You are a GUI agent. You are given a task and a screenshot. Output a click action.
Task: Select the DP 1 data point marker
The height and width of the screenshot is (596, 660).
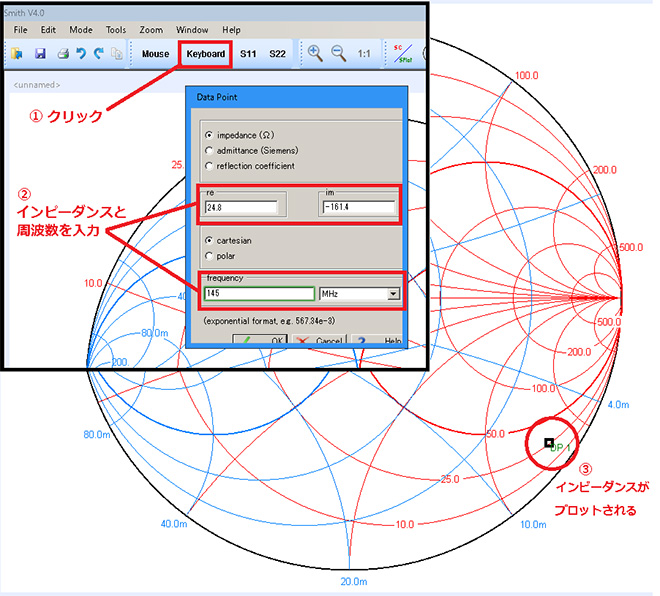pyautogui.click(x=548, y=443)
